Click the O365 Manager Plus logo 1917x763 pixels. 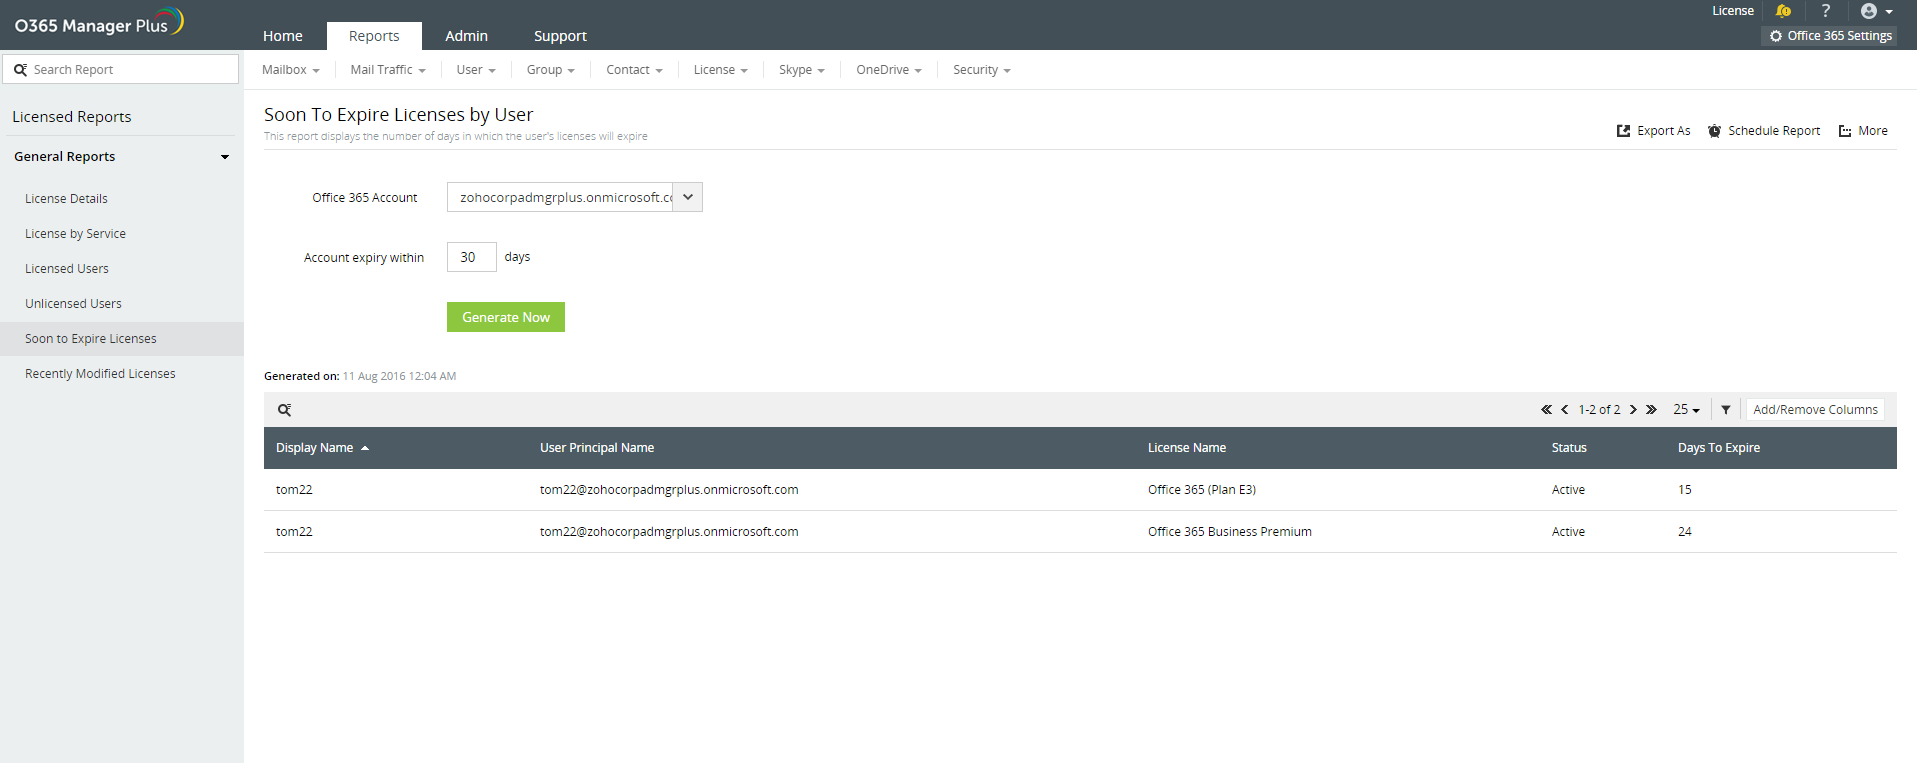(99, 23)
